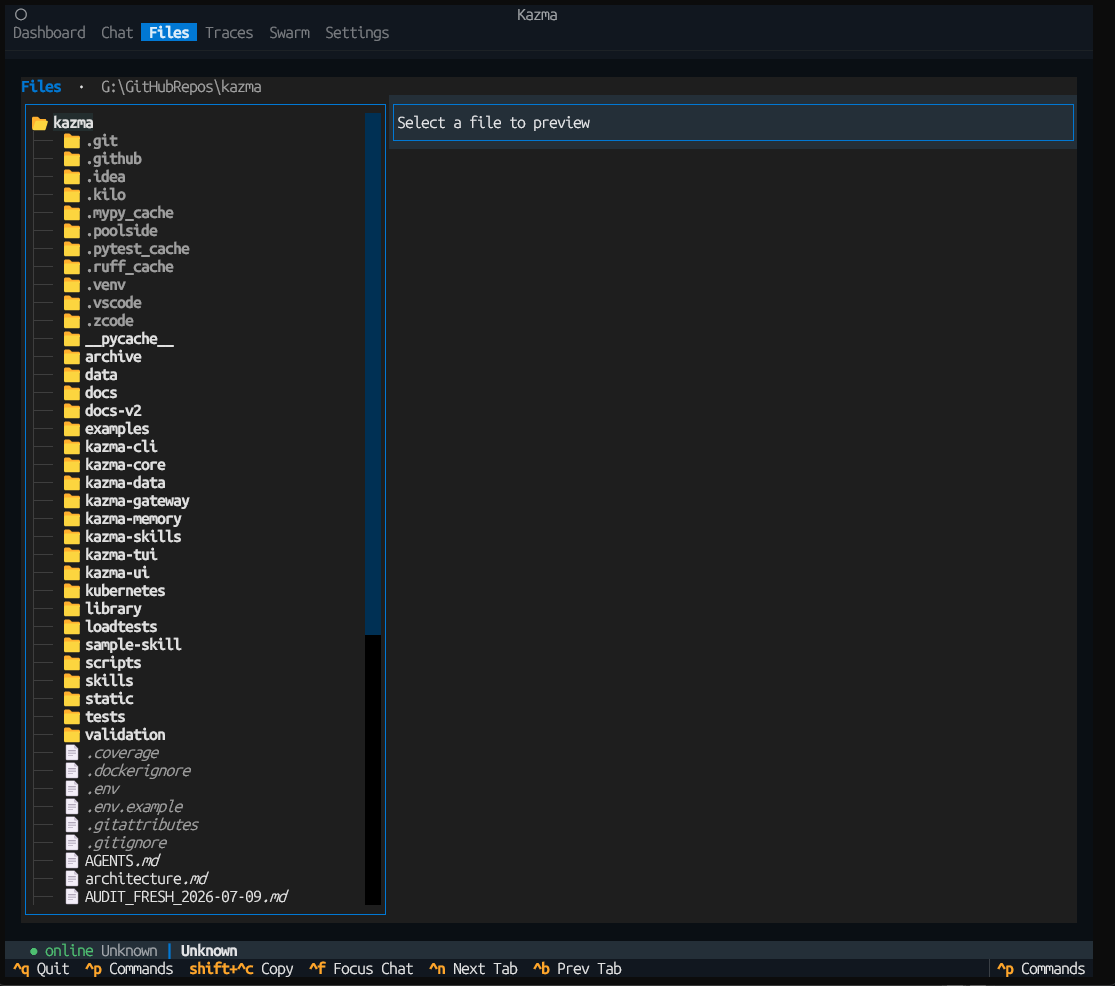Switch to the Chat tab
The height and width of the screenshot is (986, 1115).
(117, 33)
